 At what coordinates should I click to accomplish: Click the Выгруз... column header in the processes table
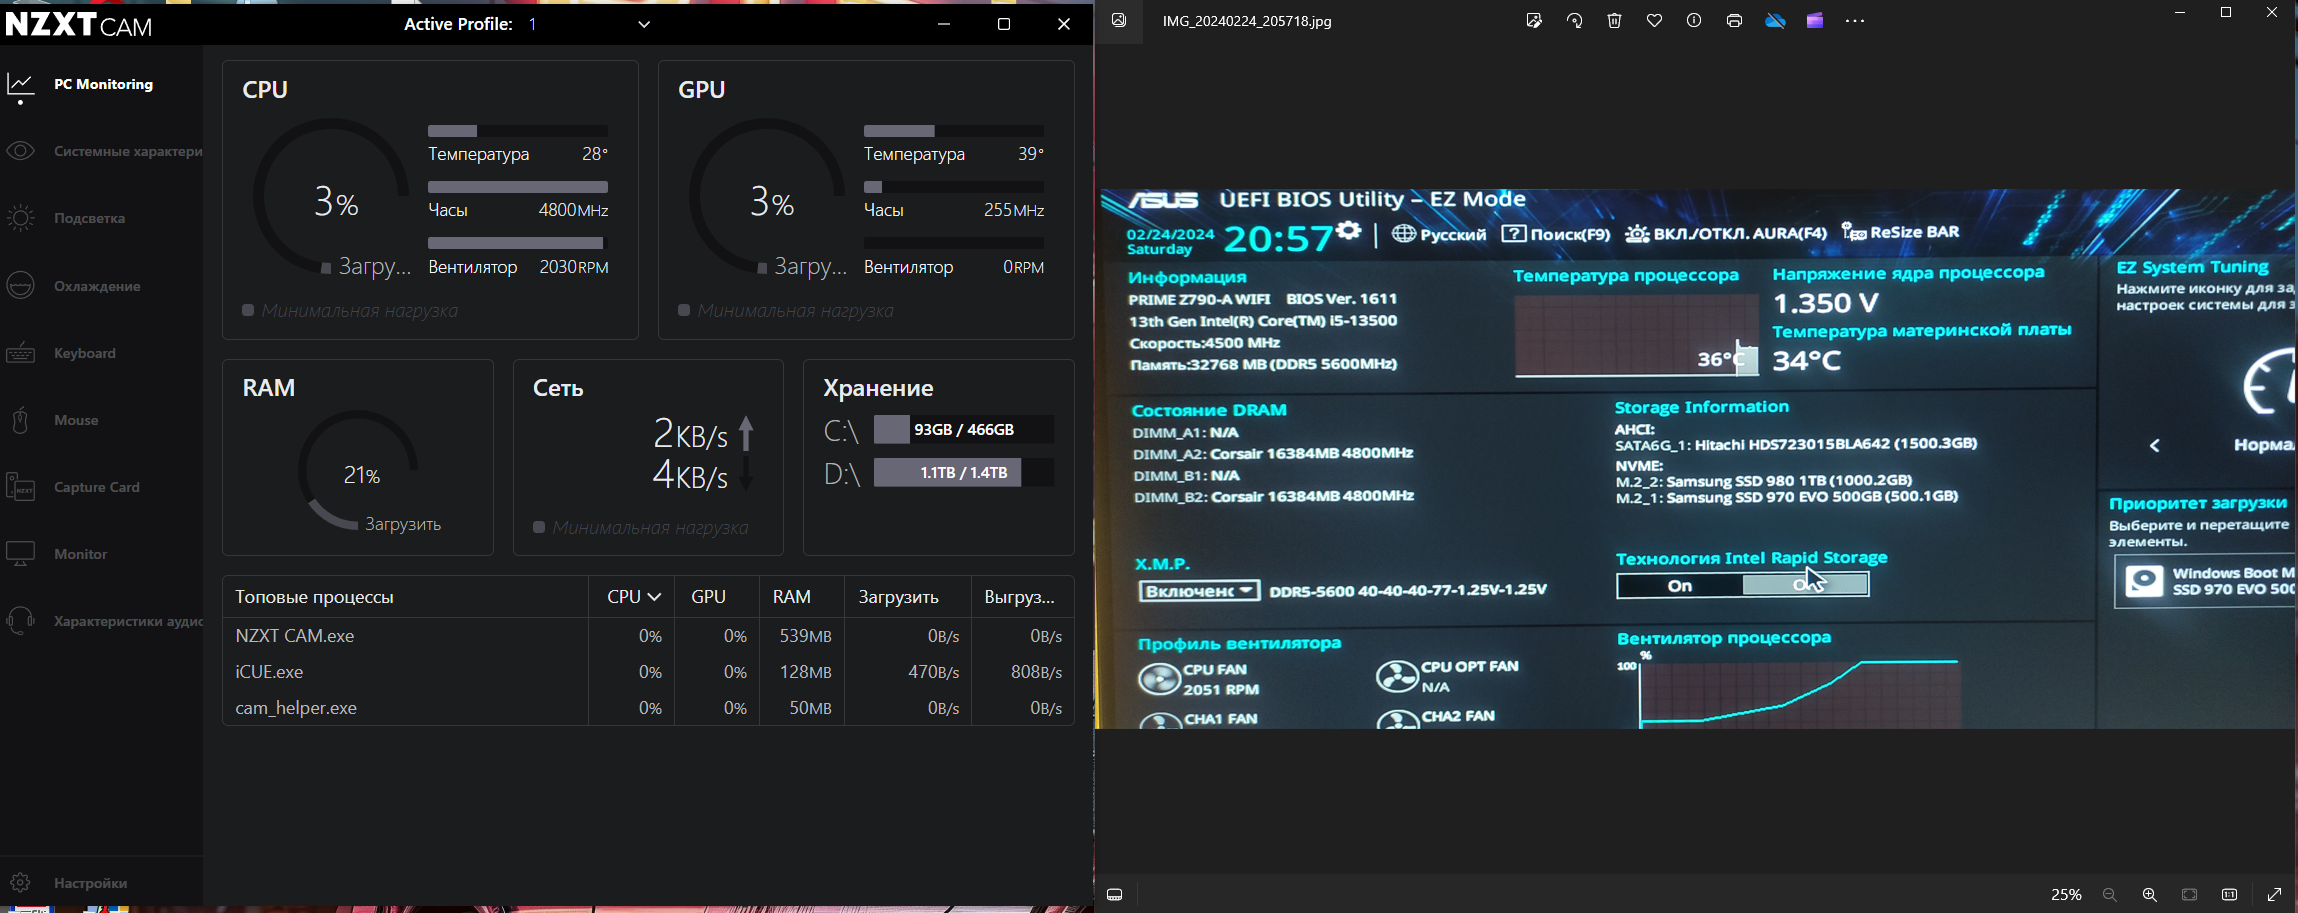coord(1019,597)
